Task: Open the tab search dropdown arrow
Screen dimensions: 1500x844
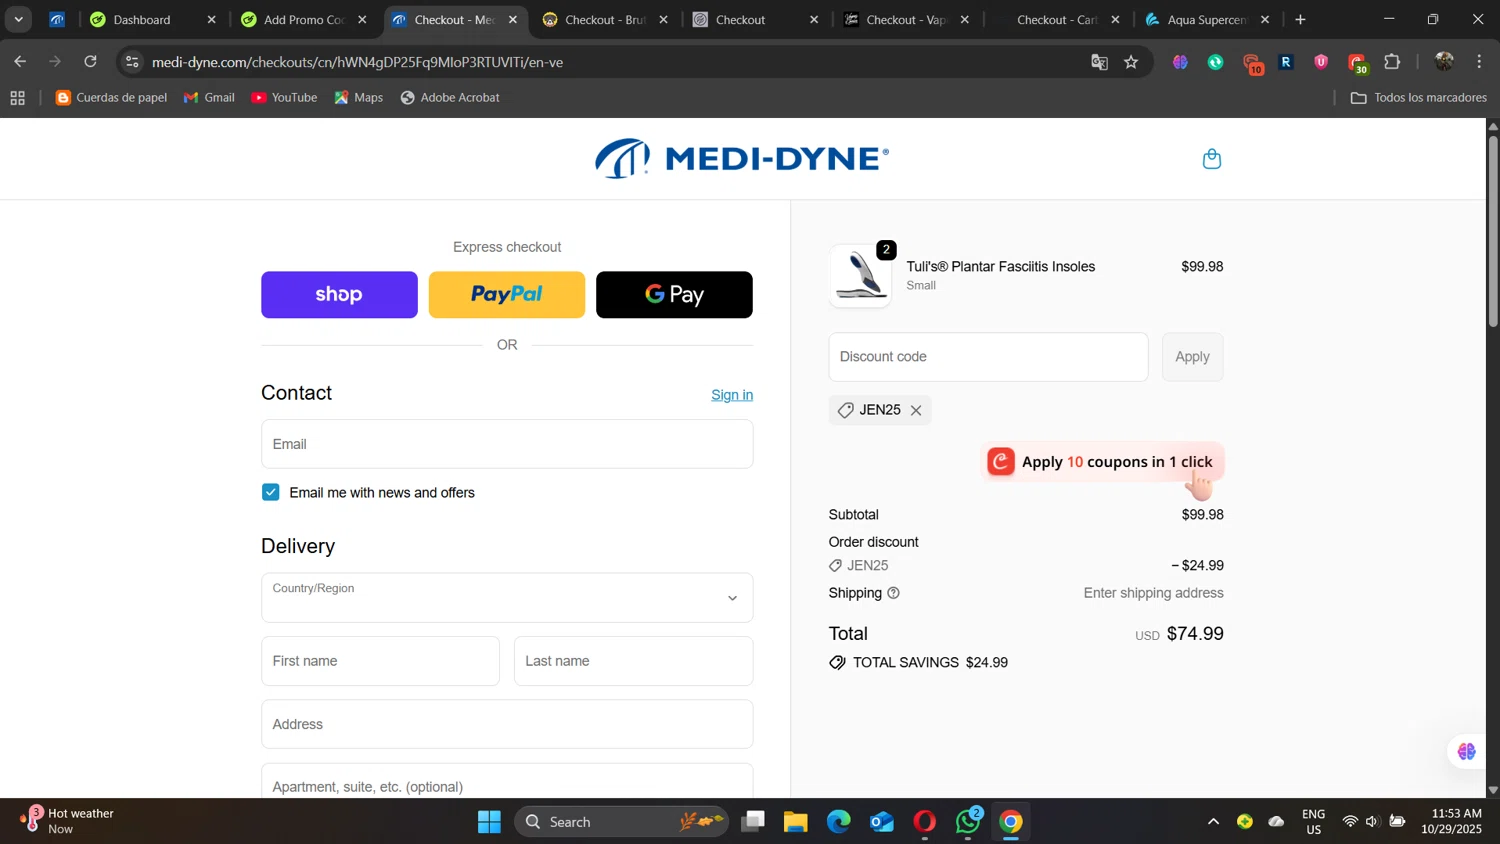Action: click(x=18, y=20)
